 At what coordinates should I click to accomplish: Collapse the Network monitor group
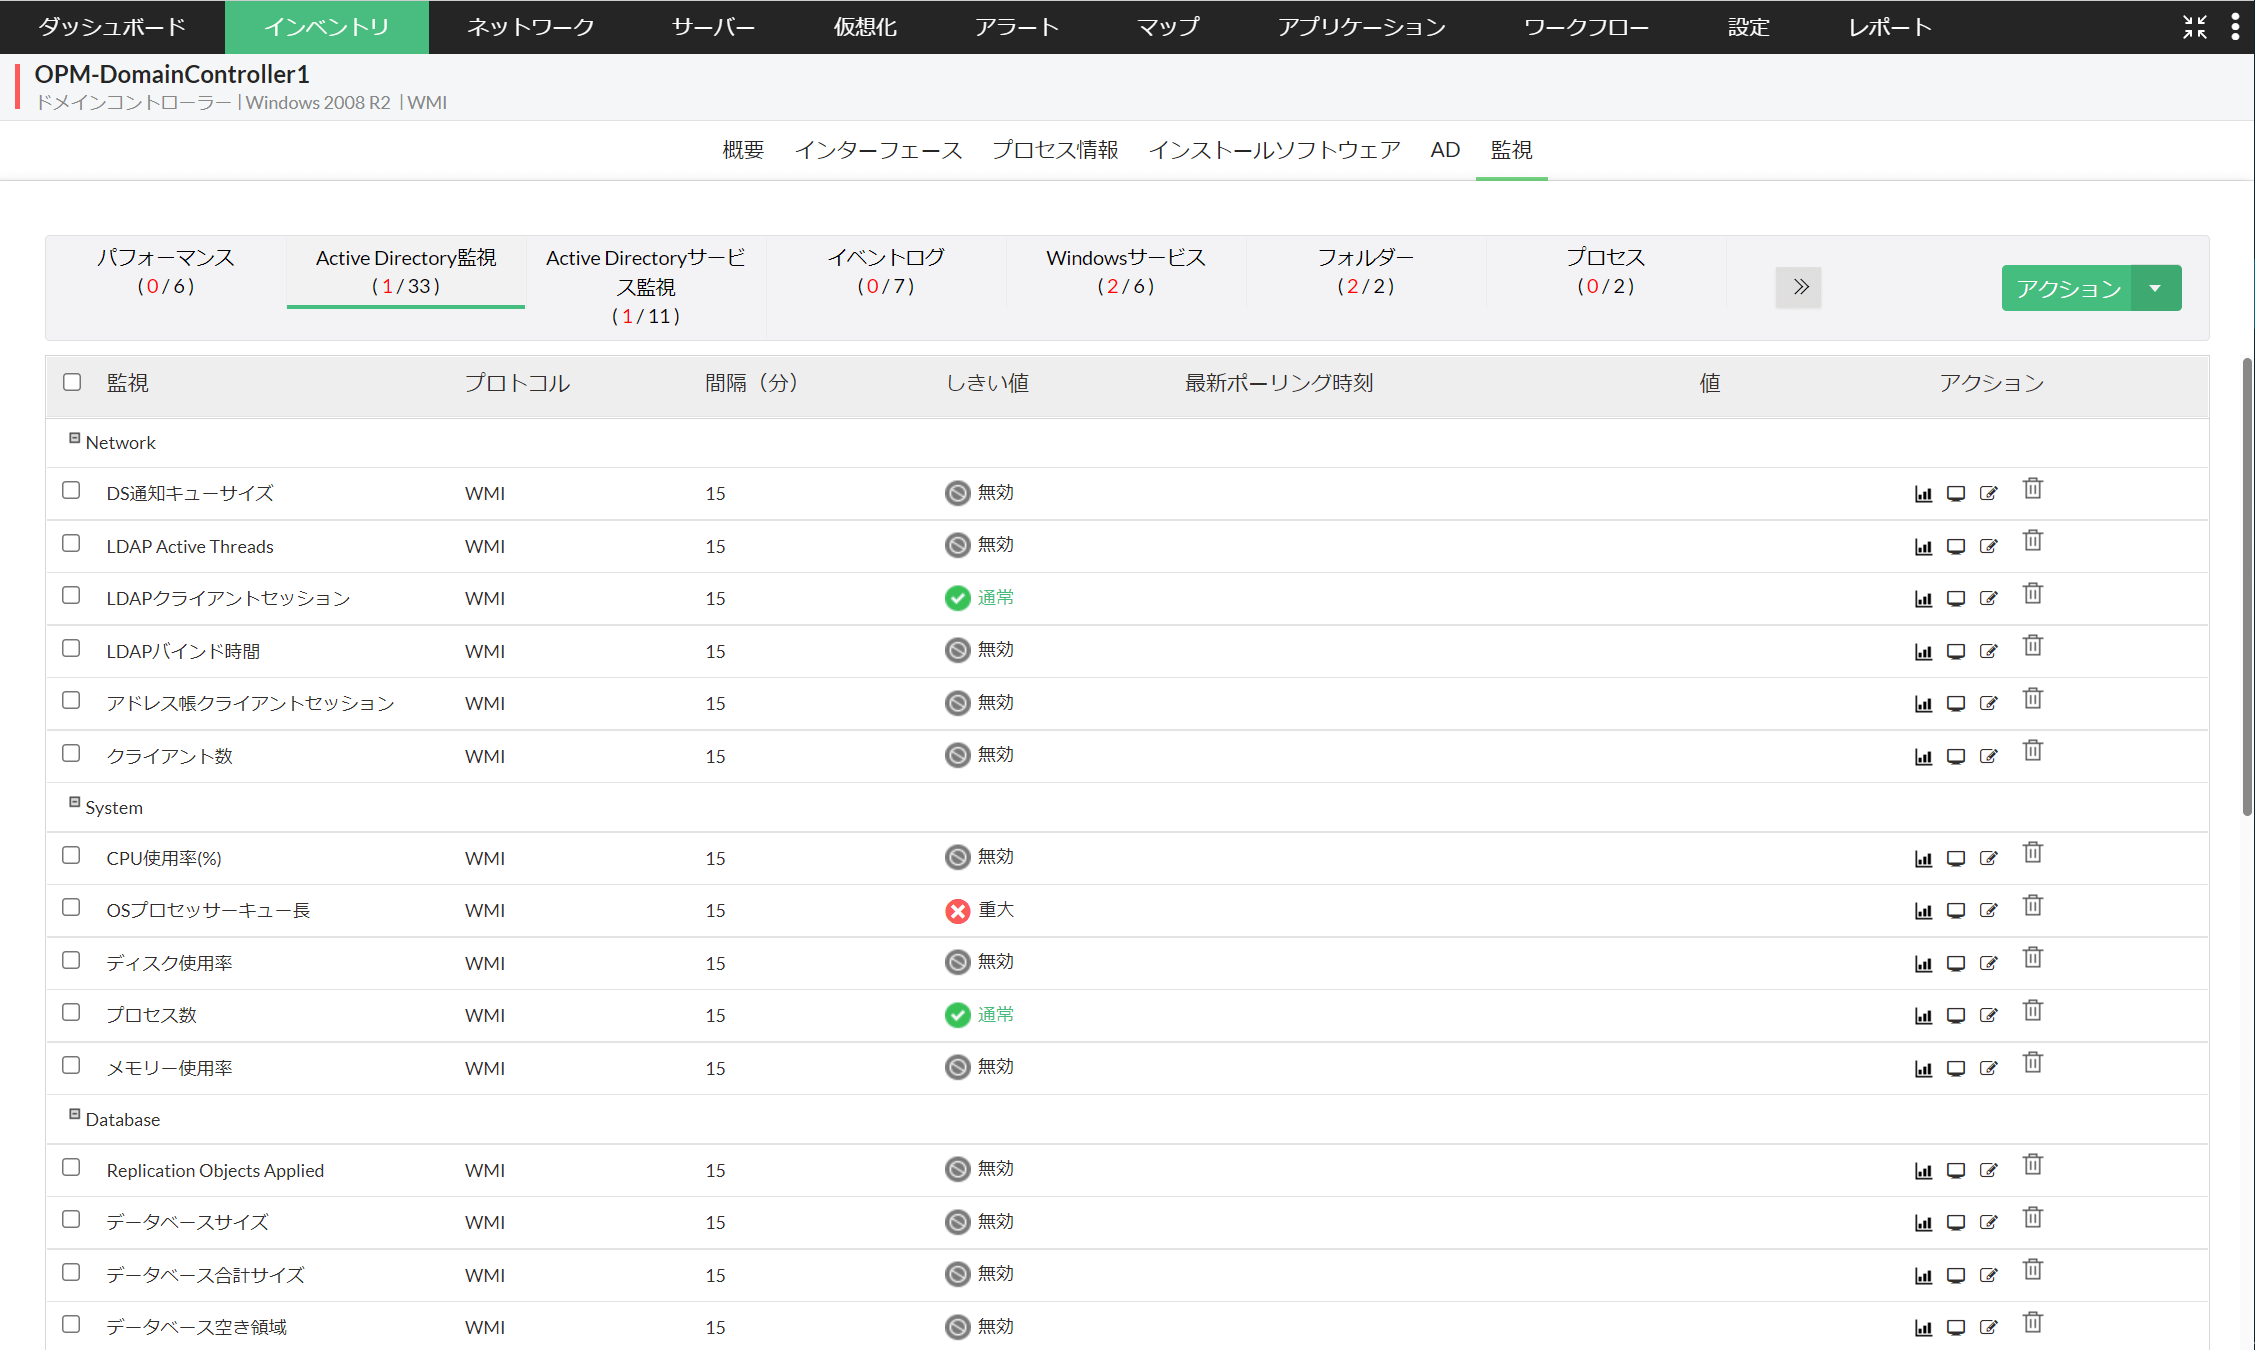click(x=75, y=437)
